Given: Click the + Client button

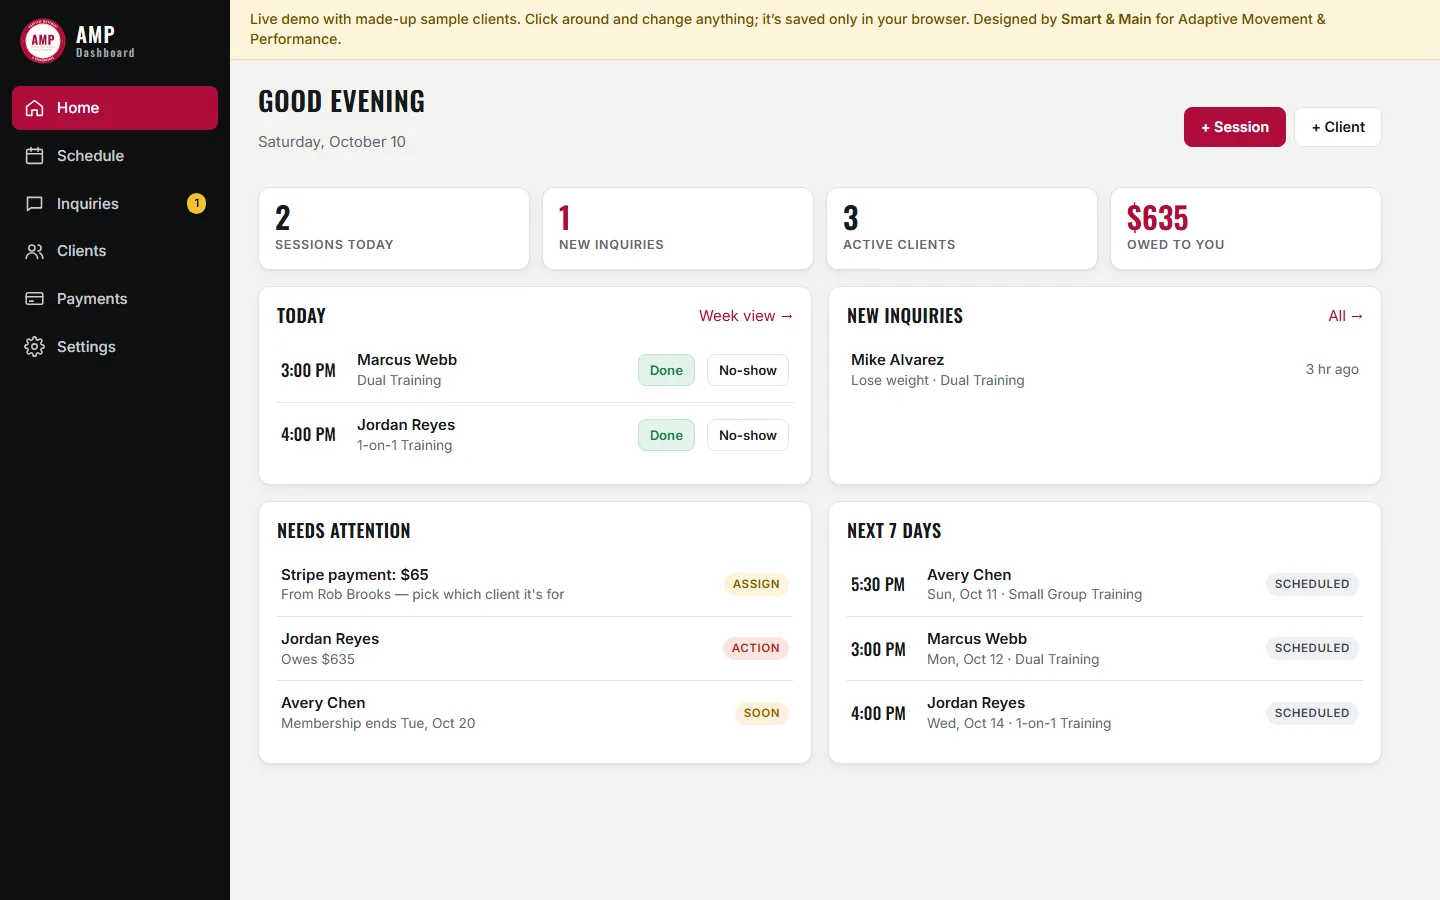Looking at the screenshot, I should coord(1338,127).
